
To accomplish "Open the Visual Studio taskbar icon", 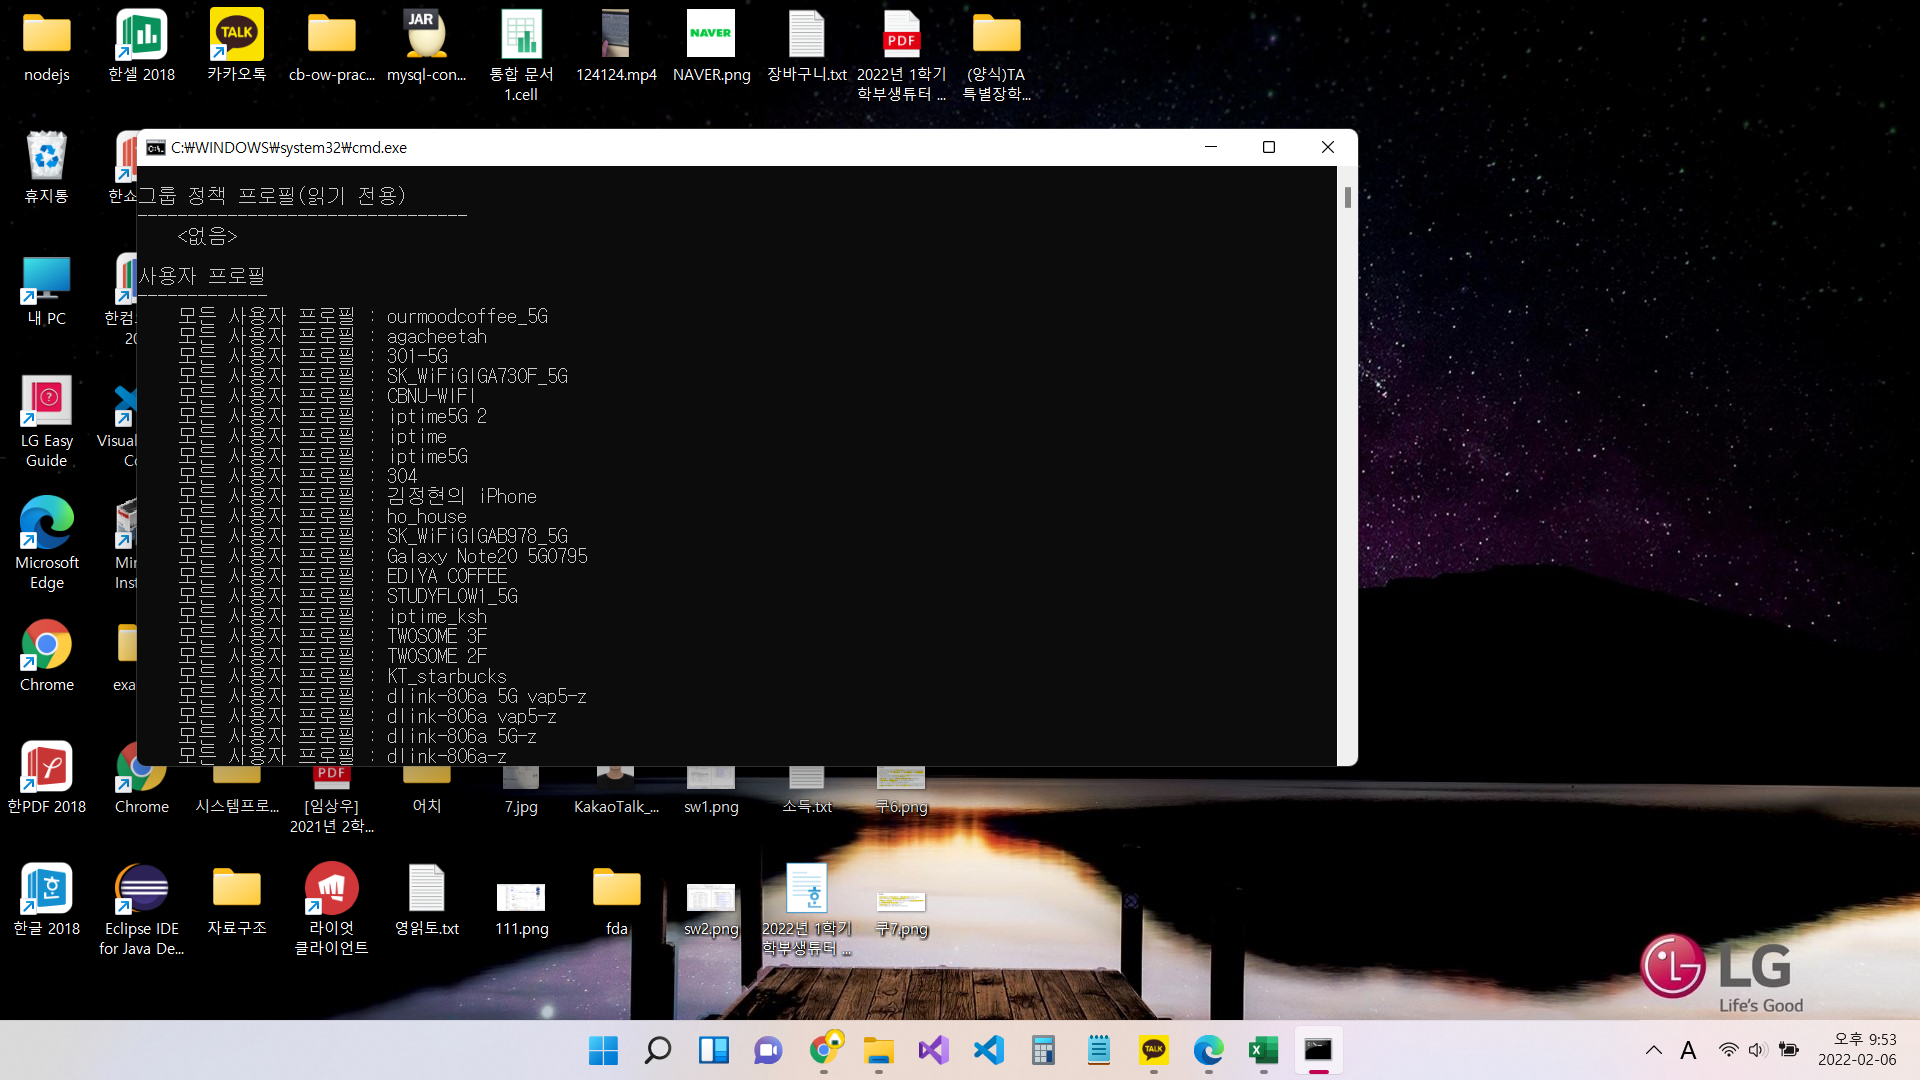I will click(x=933, y=1050).
